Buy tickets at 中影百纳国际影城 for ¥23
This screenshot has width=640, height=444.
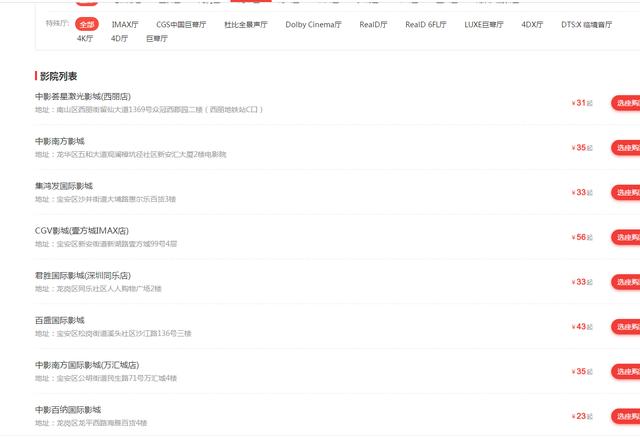pos(626,416)
